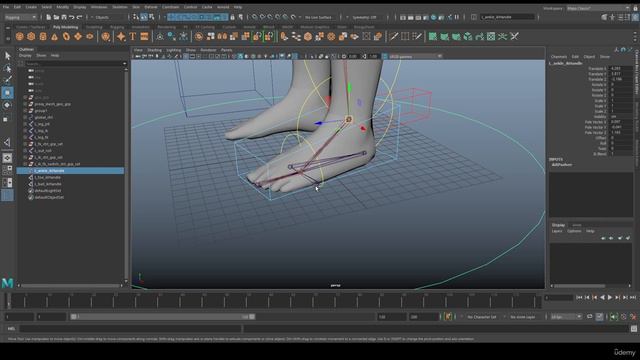Click the Maya logo icon at bottom-left
Screen dimensions: 640x360
pos(7,282)
